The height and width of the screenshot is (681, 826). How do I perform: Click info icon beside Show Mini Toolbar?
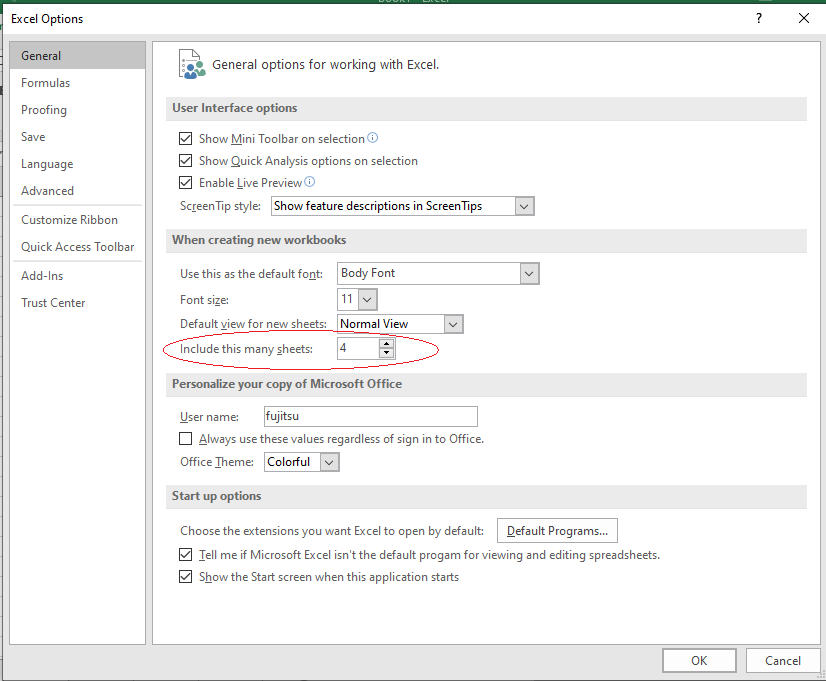[x=373, y=138]
